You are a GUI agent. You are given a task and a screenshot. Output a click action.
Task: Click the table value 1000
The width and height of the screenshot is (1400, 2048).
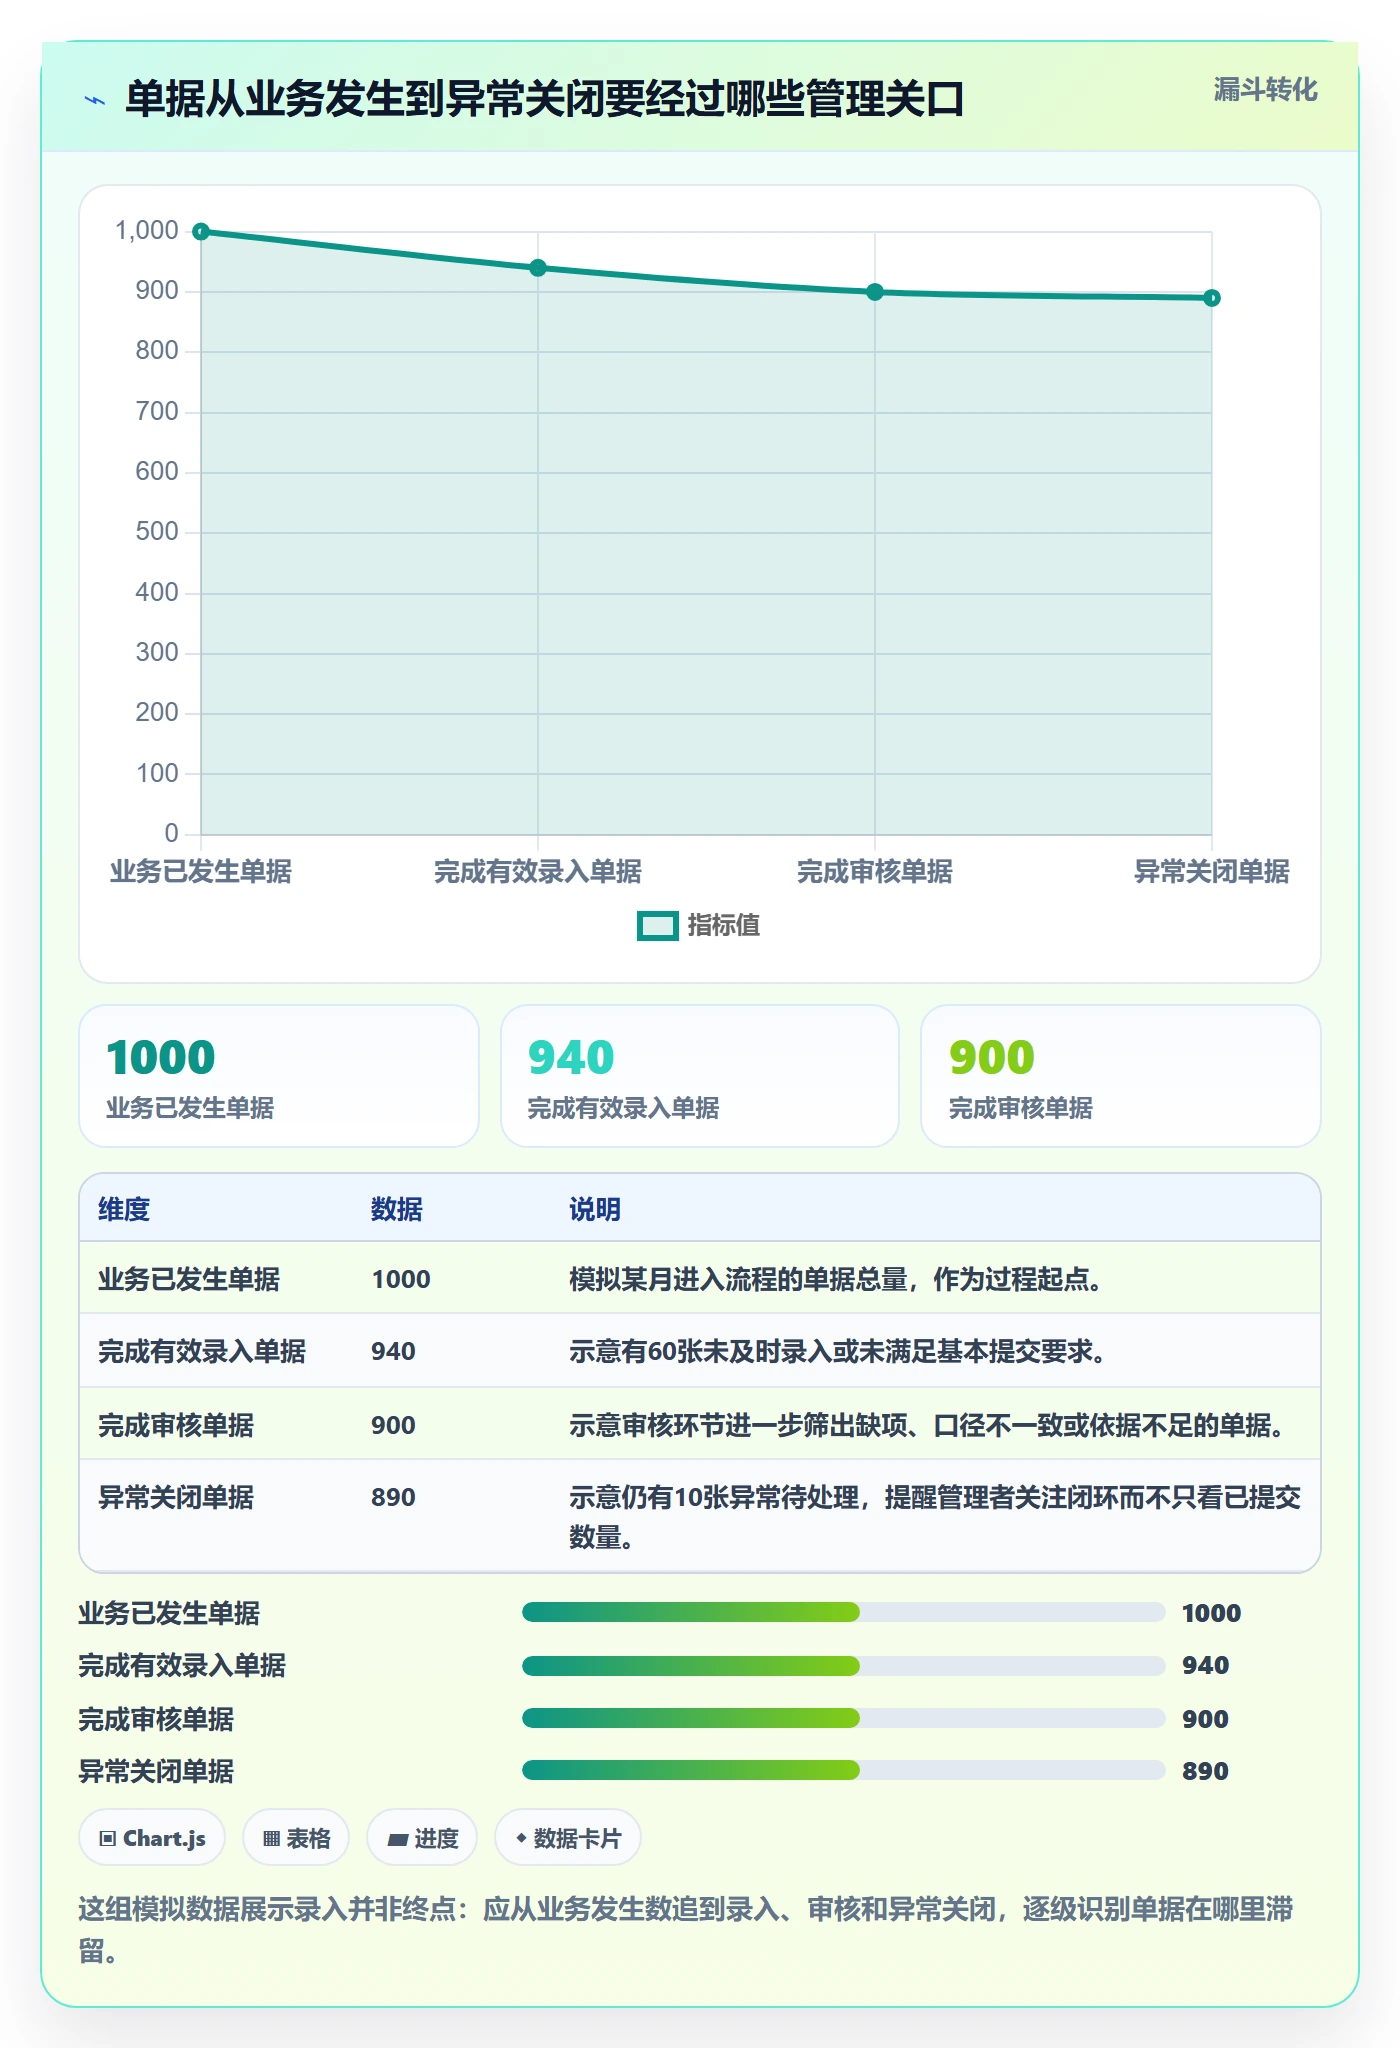click(401, 1279)
